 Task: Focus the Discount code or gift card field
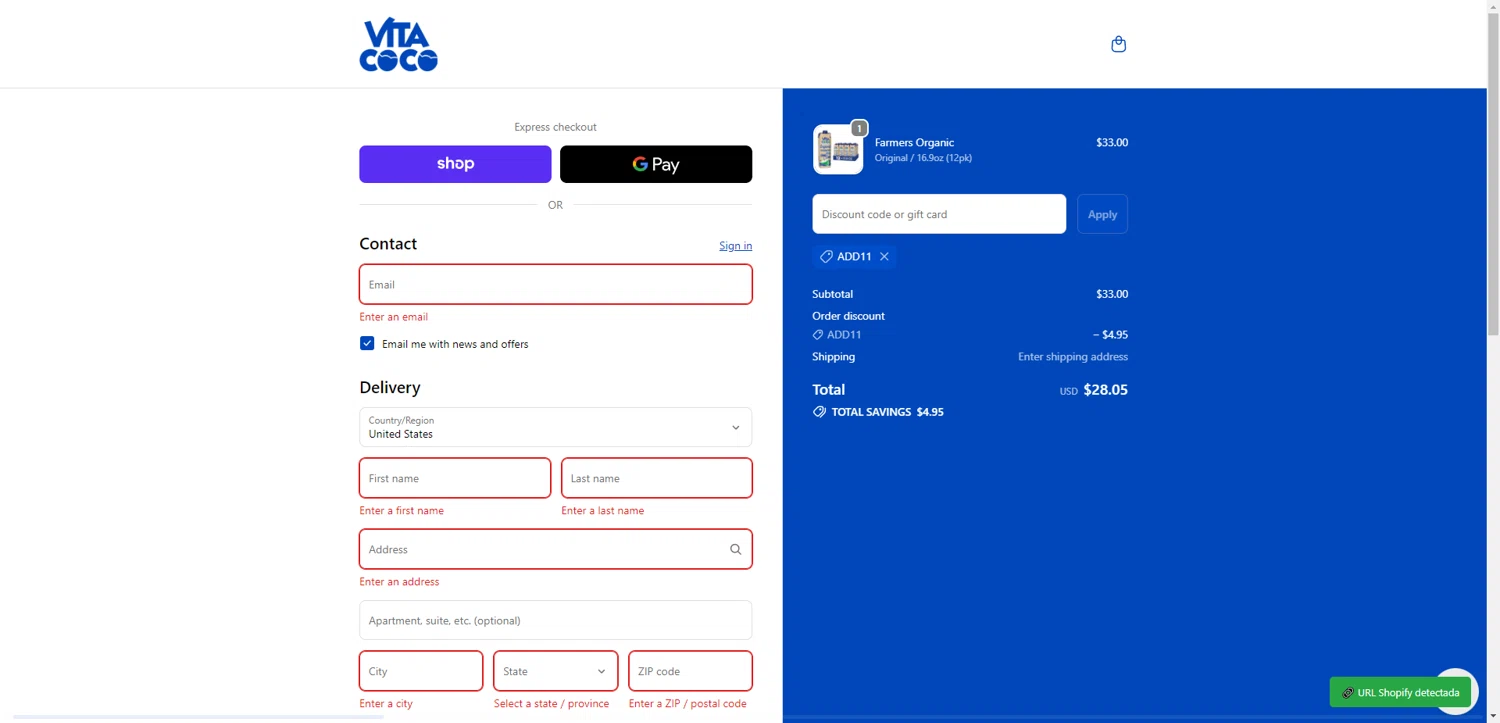click(939, 214)
